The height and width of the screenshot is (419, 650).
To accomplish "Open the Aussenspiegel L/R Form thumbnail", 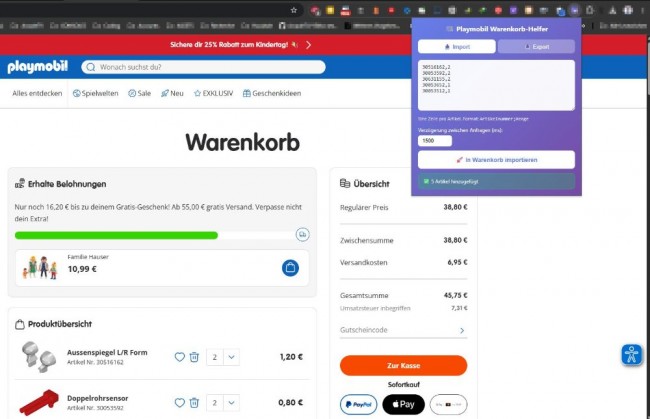I will (39, 356).
